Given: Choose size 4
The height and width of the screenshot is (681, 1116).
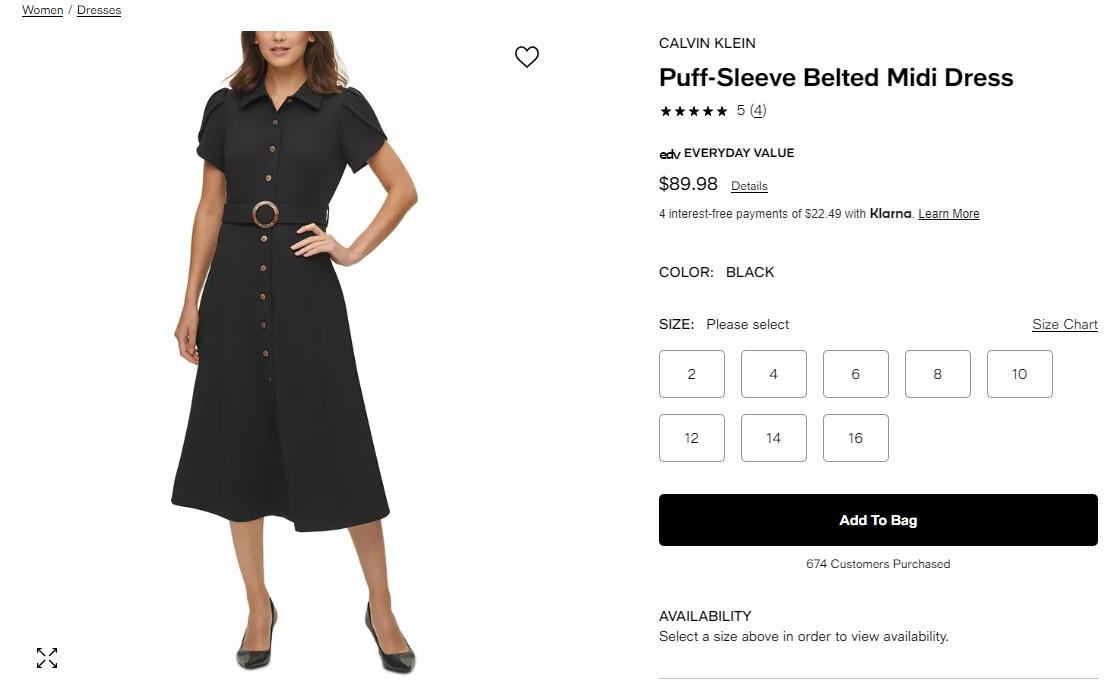Looking at the screenshot, I should coord(773,374).
